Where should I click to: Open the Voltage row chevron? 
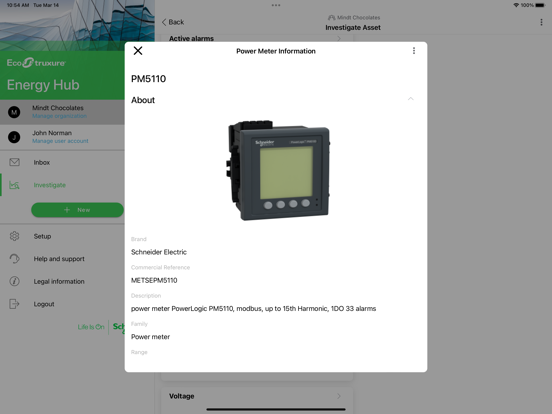click(x=339, y=396)
